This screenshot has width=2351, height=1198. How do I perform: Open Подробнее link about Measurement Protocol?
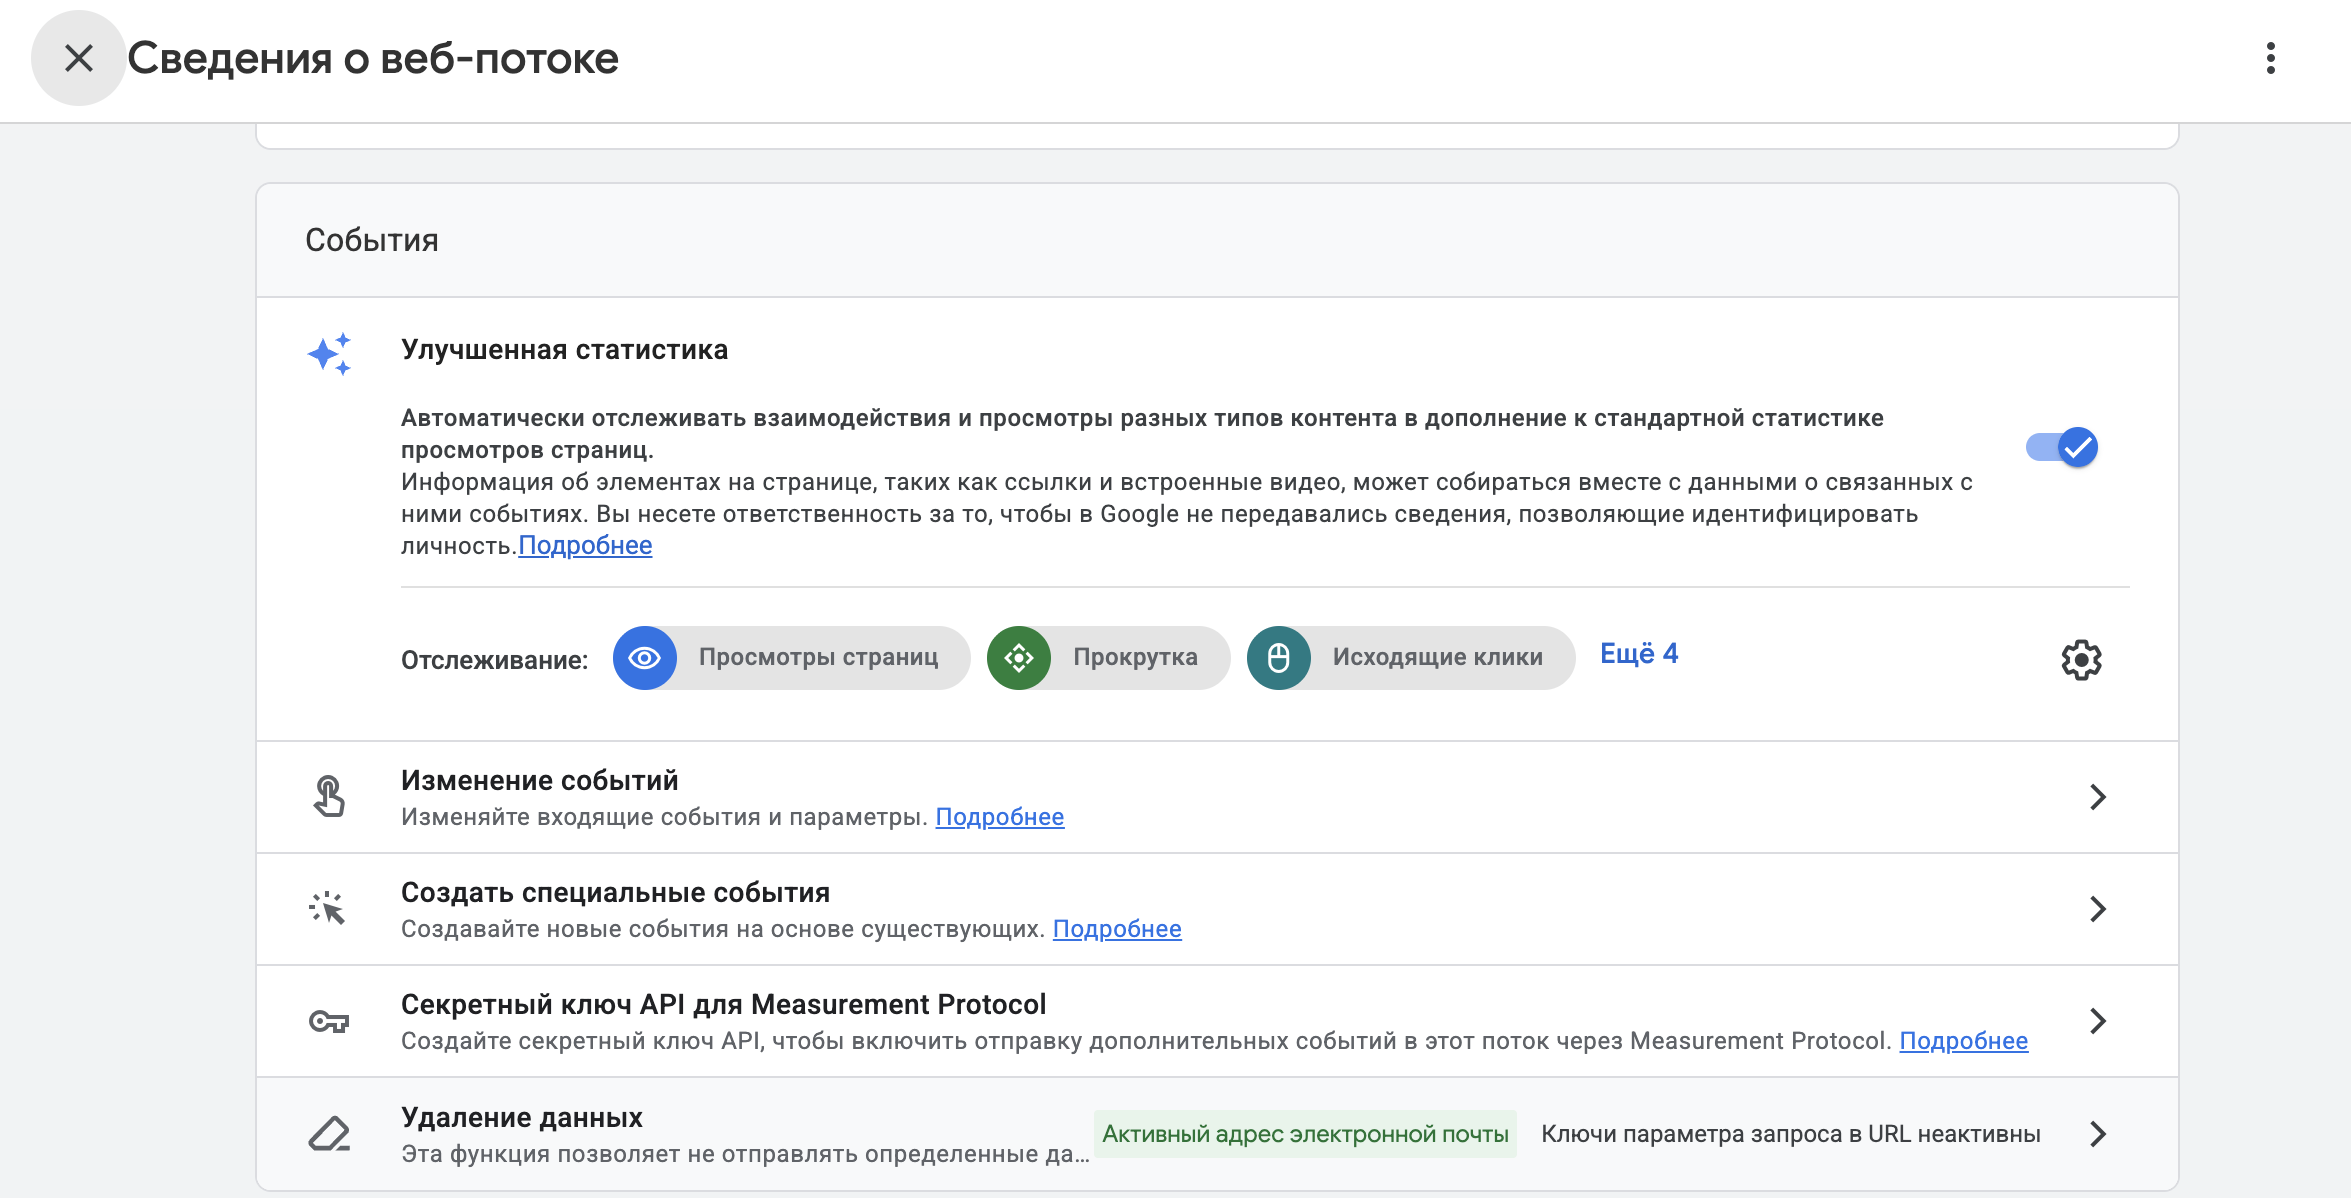1963,1041
